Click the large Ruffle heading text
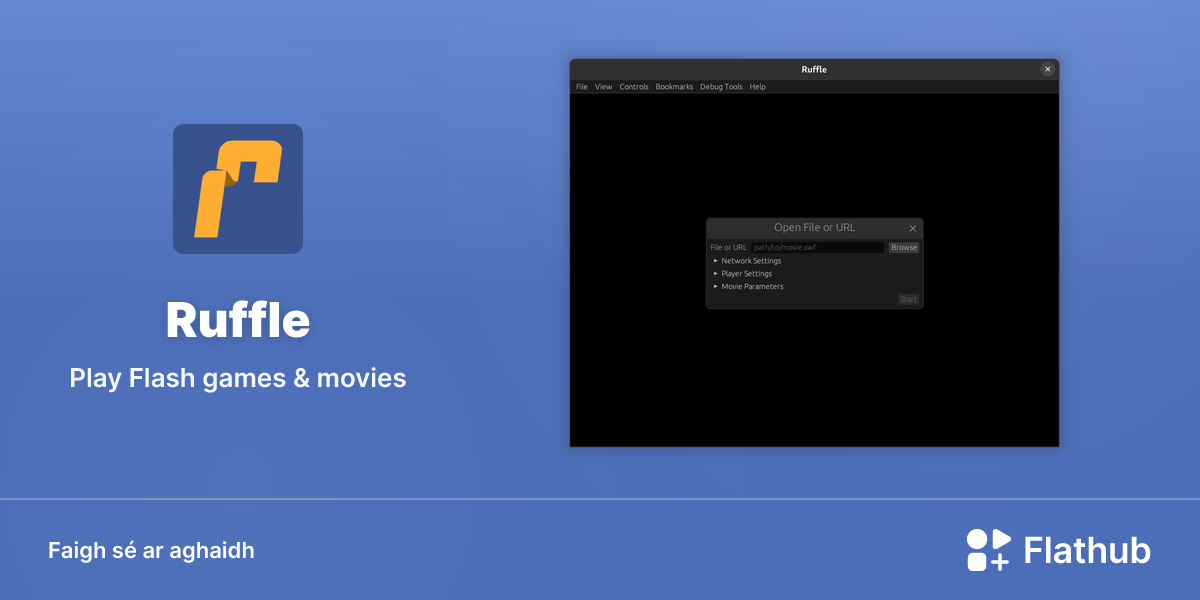The image size is (1200, 600). (238, 321)
